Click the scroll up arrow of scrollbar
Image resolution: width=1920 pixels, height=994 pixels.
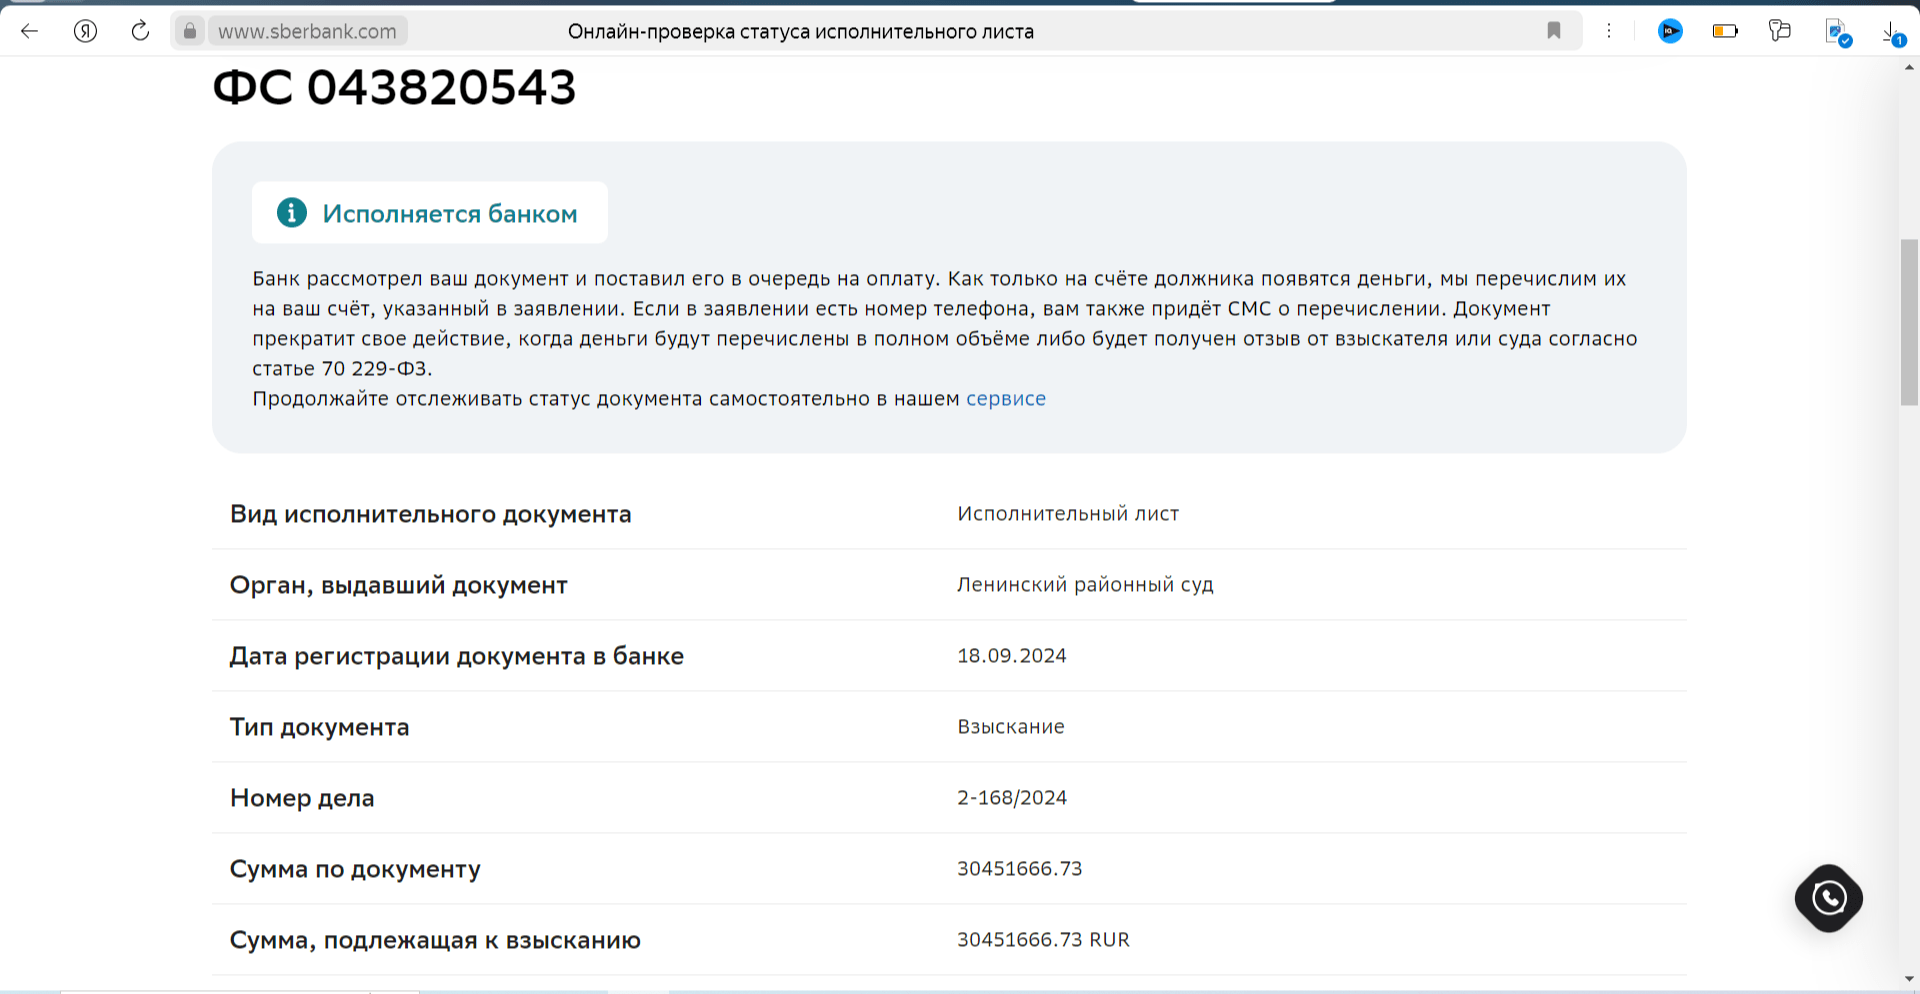pyautogui.click(x=1909, y=67)
